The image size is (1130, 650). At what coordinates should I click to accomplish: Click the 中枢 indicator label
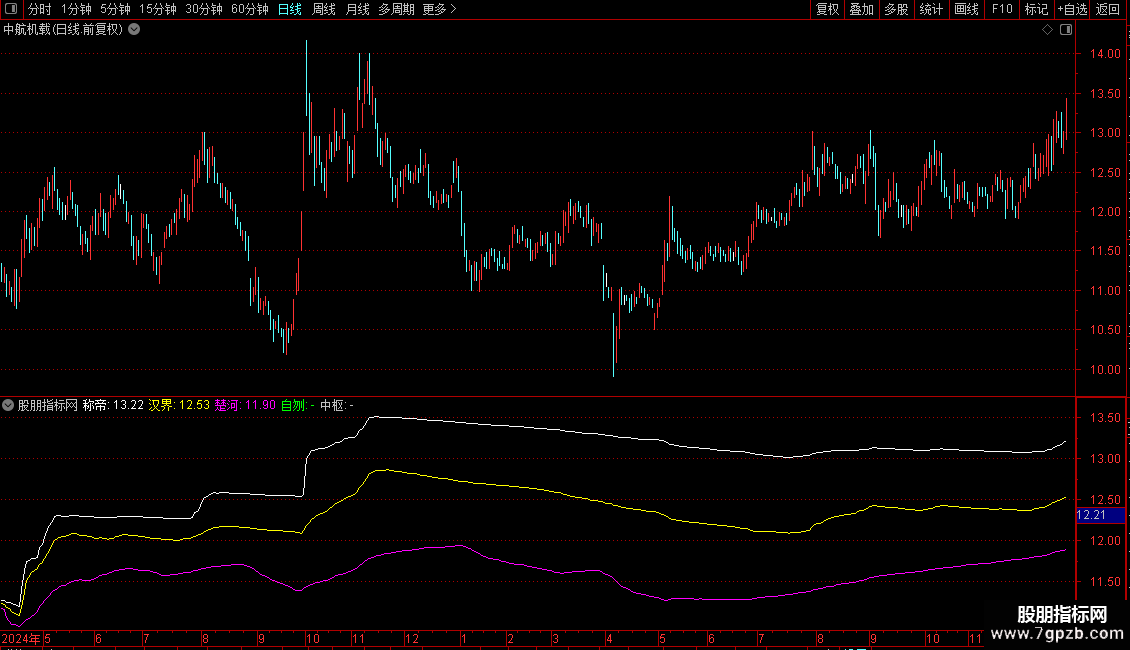(337, 405)
